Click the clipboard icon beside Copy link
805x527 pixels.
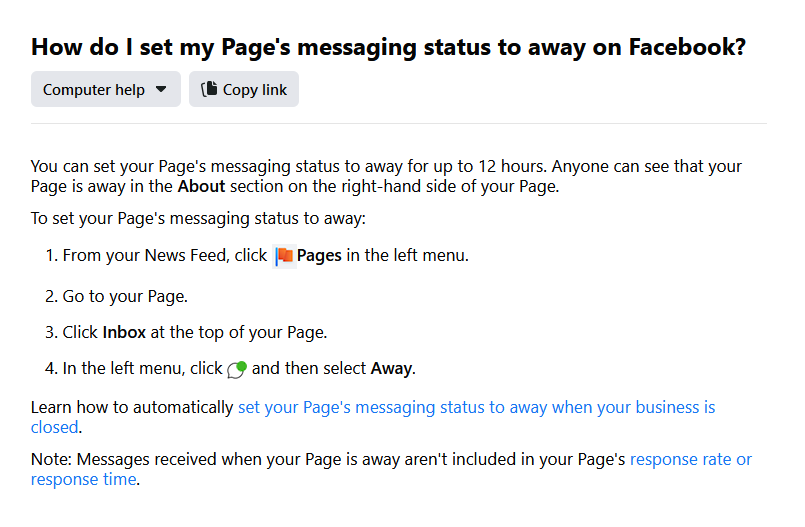pos(209,89)
